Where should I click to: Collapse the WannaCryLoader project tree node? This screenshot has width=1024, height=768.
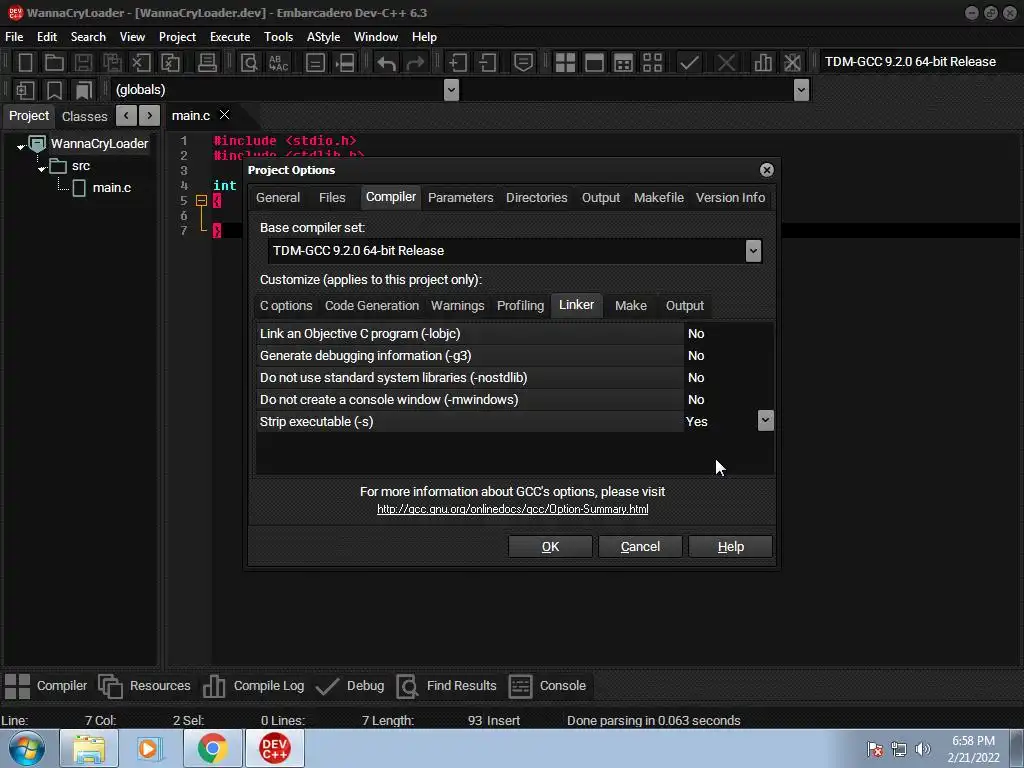click(x=21, y=147)
